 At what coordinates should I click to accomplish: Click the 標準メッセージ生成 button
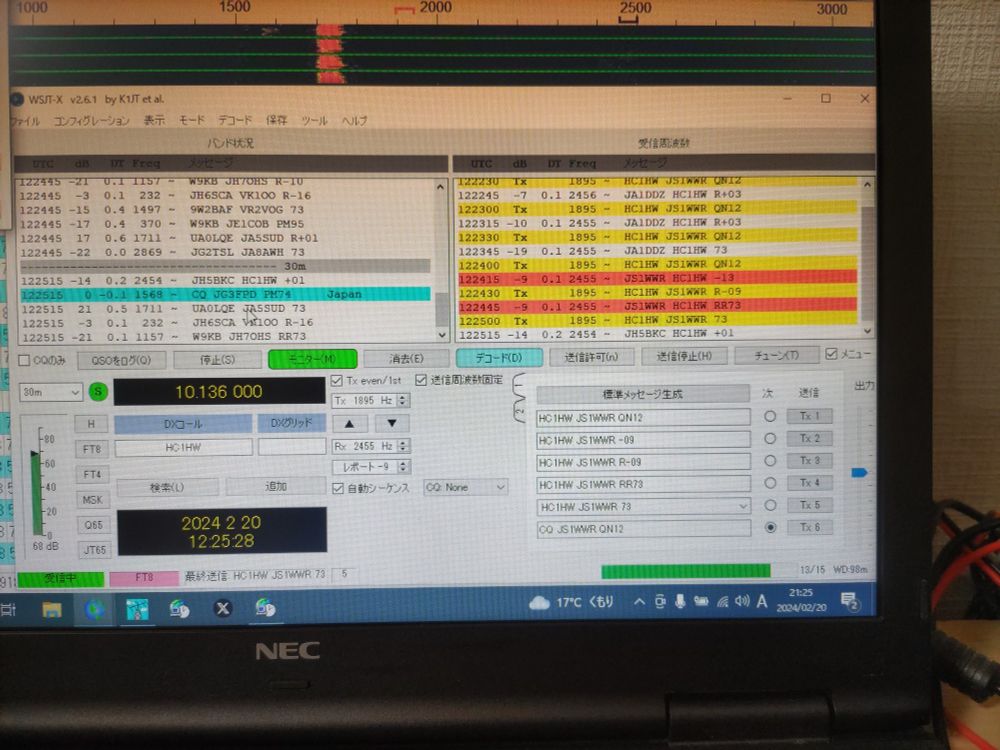(643, 394)
